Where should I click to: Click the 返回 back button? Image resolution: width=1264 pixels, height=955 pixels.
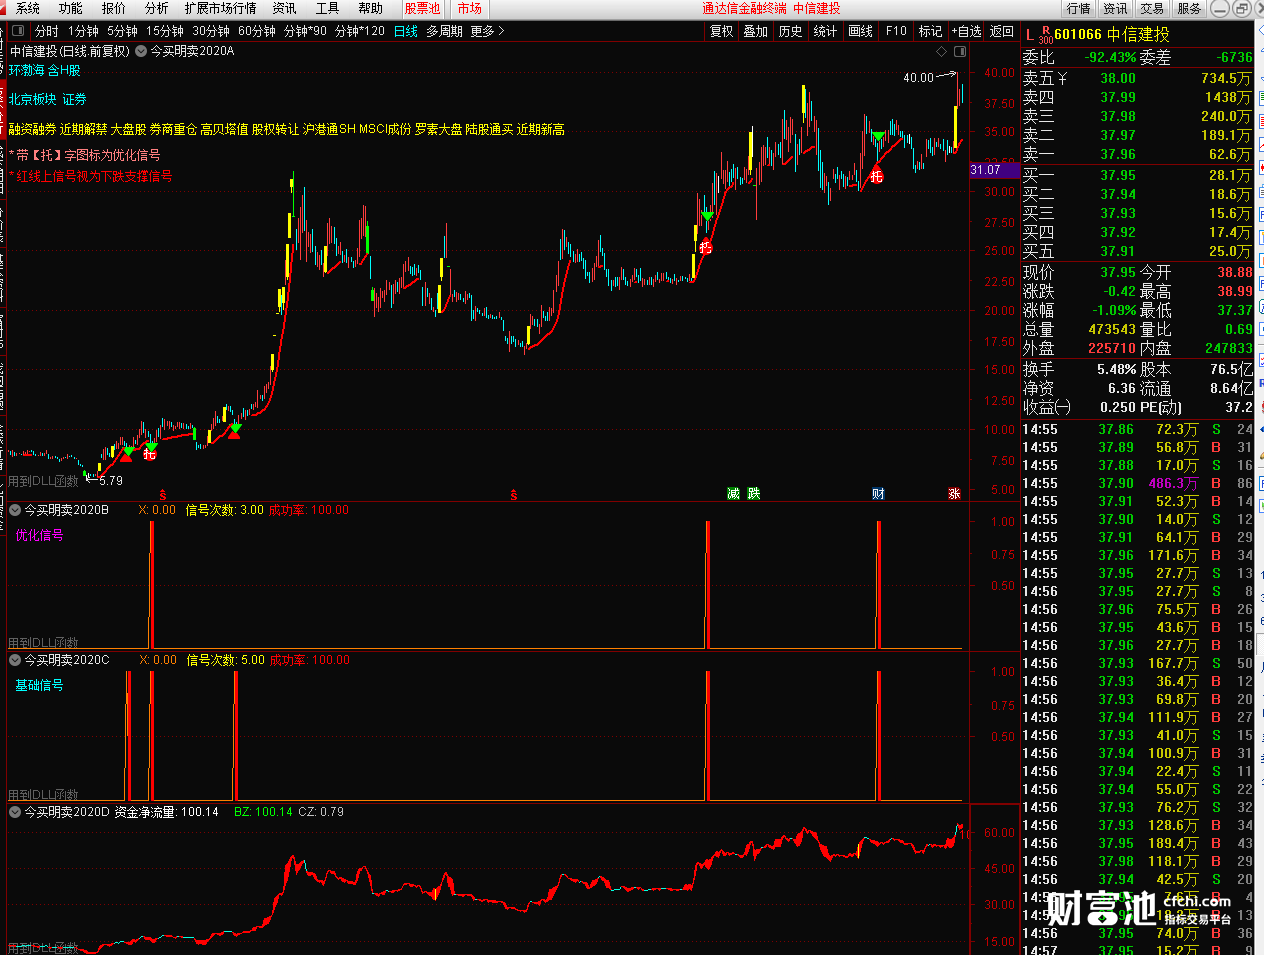tap(1002, 31)
